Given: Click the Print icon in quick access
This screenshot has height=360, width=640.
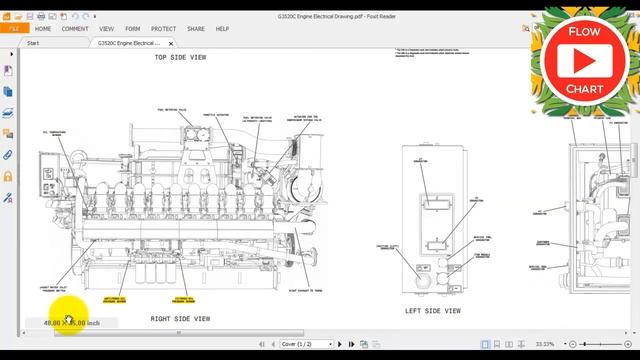Looking at the screenshot, I should (x=41, y=17).
